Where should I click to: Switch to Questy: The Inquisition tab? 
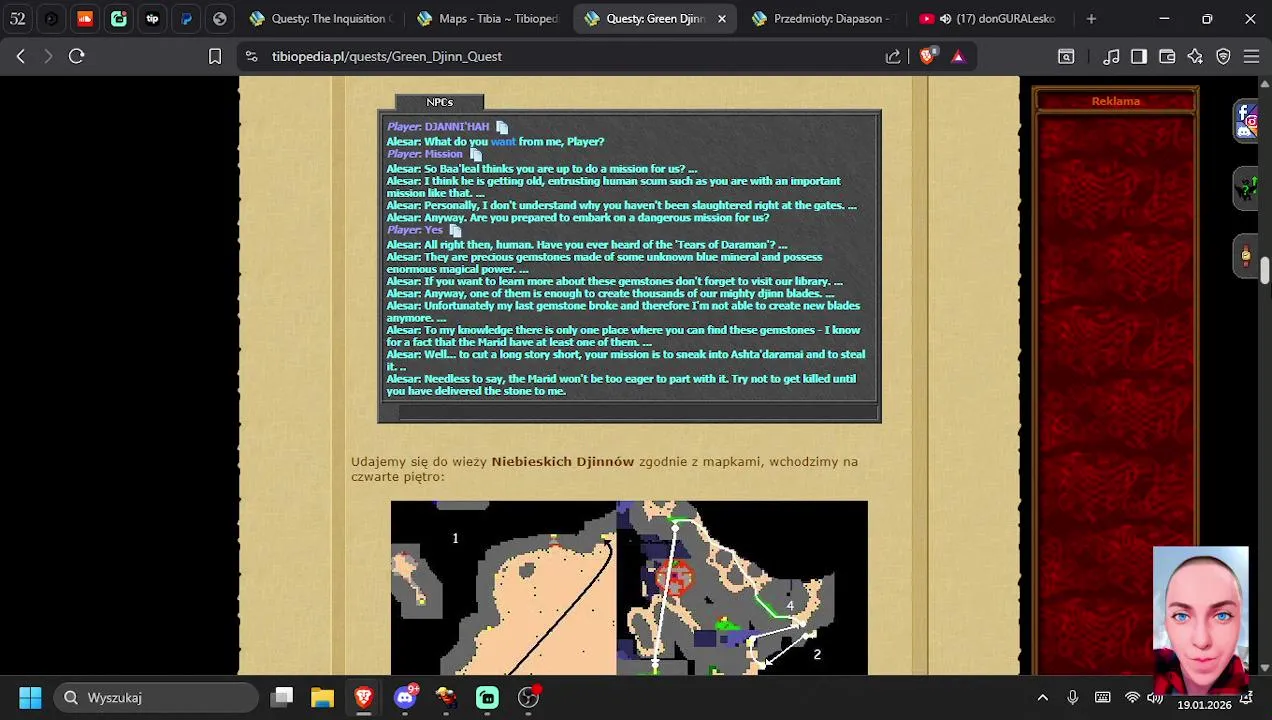pyautogui.click(x=320, y=18)
